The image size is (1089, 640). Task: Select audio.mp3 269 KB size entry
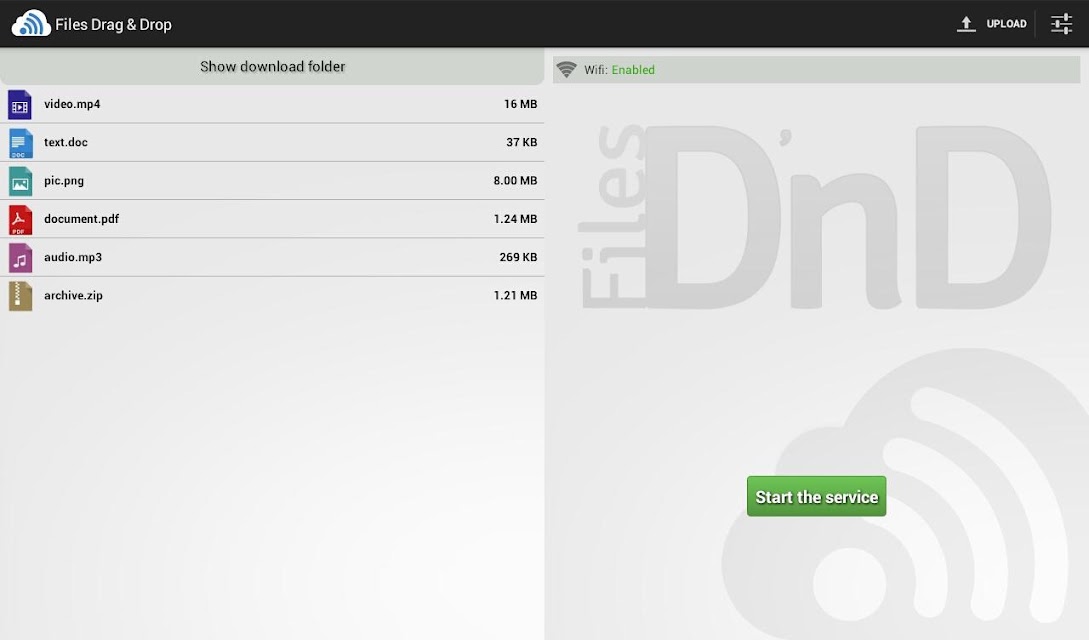tap(518, 257)
